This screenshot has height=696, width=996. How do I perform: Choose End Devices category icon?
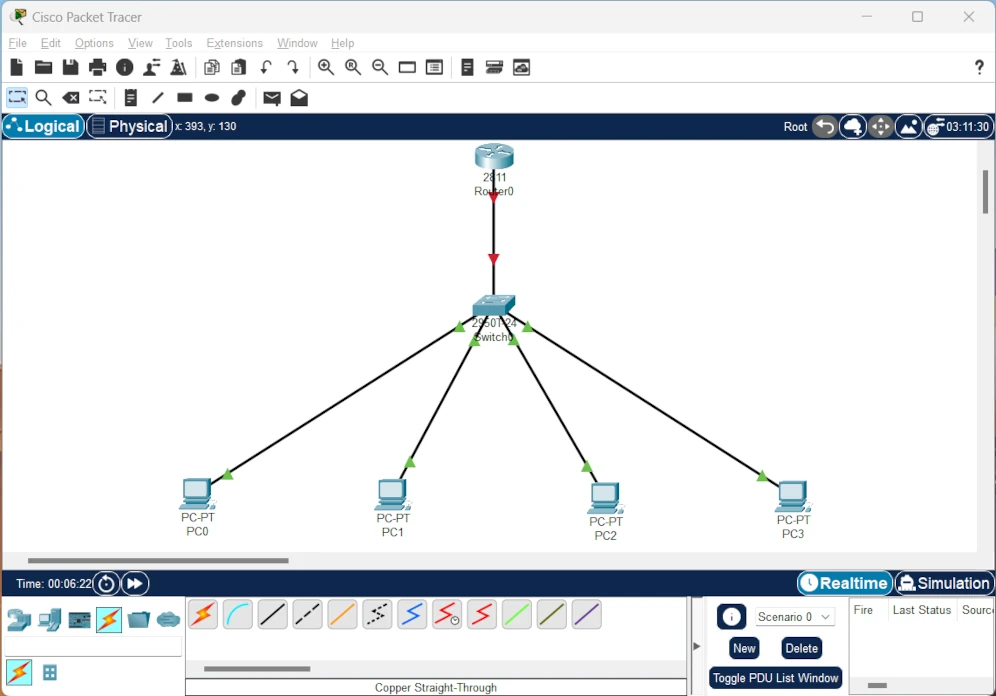(50, 619)
